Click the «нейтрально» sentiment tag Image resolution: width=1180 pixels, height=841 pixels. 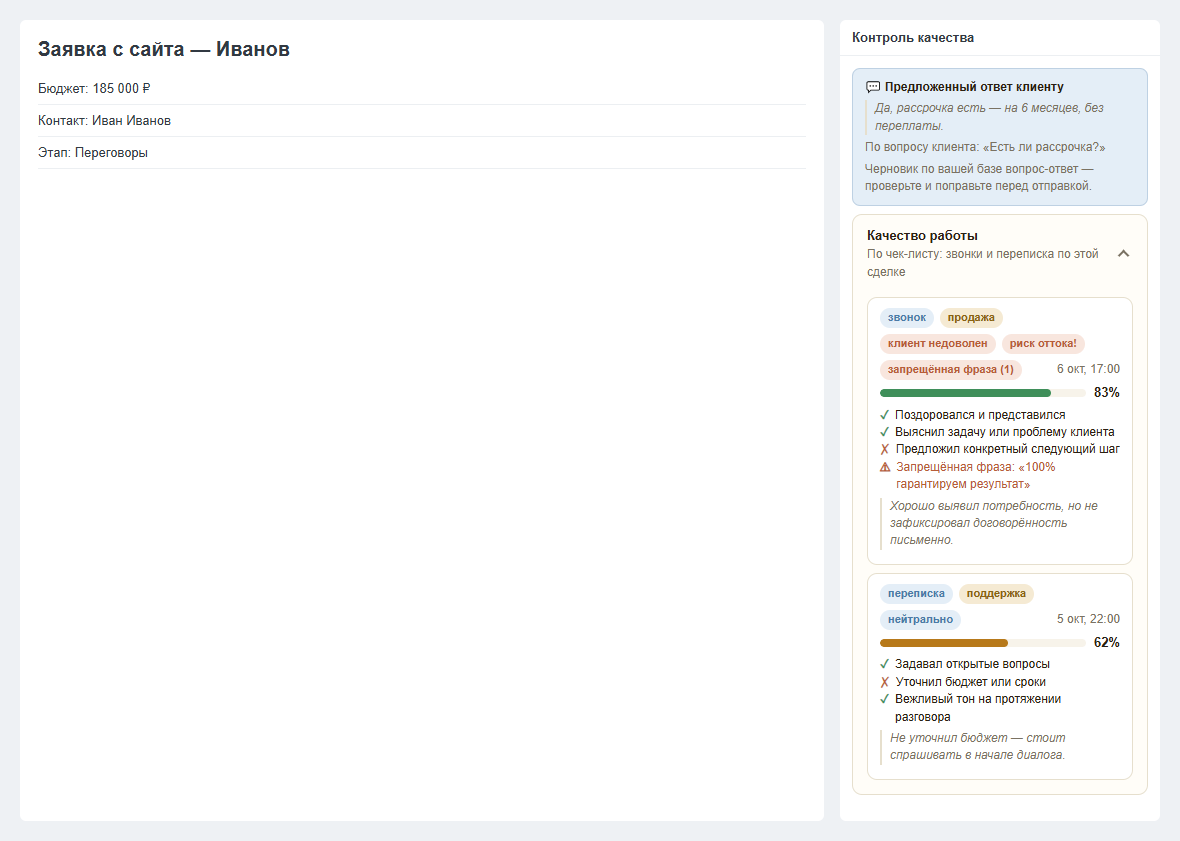pos(920,620)
